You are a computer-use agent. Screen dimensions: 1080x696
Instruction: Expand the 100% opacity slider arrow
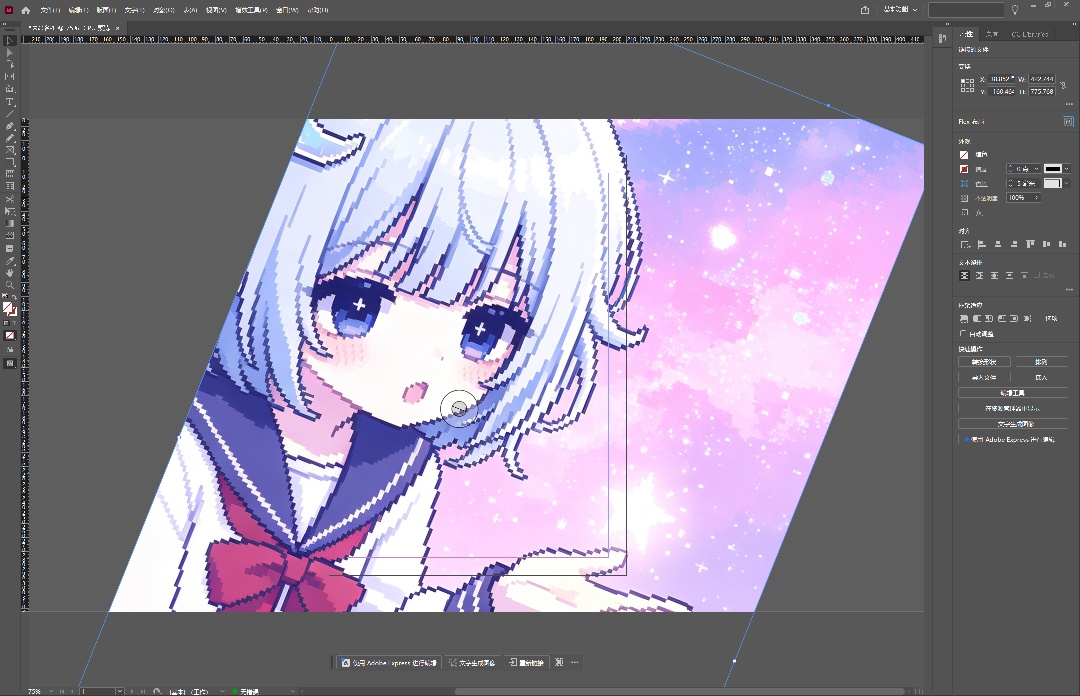pyautogui.click(x=1037, y=198)
